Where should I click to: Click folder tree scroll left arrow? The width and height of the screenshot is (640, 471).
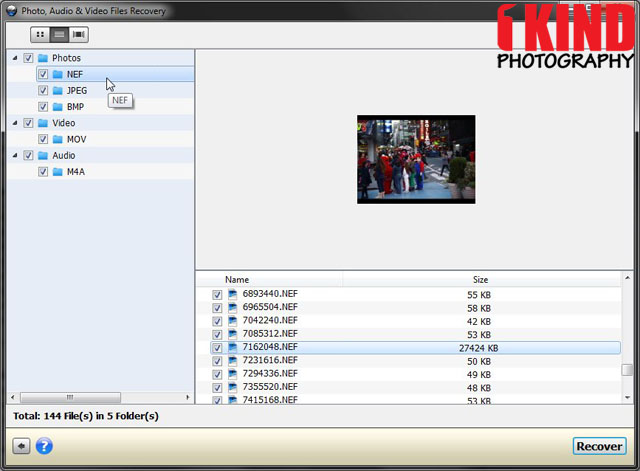pyautogui.click(x=13, y=397)
